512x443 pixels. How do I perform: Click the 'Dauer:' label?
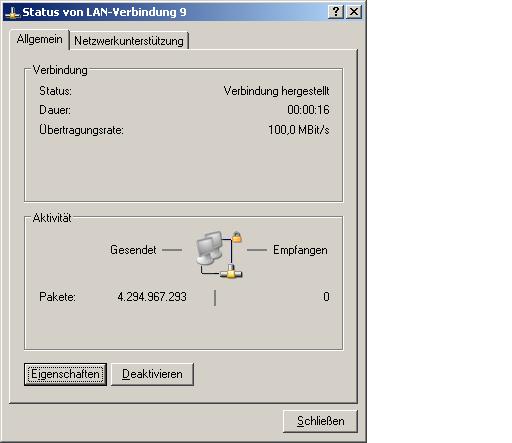tap(55, 110)
